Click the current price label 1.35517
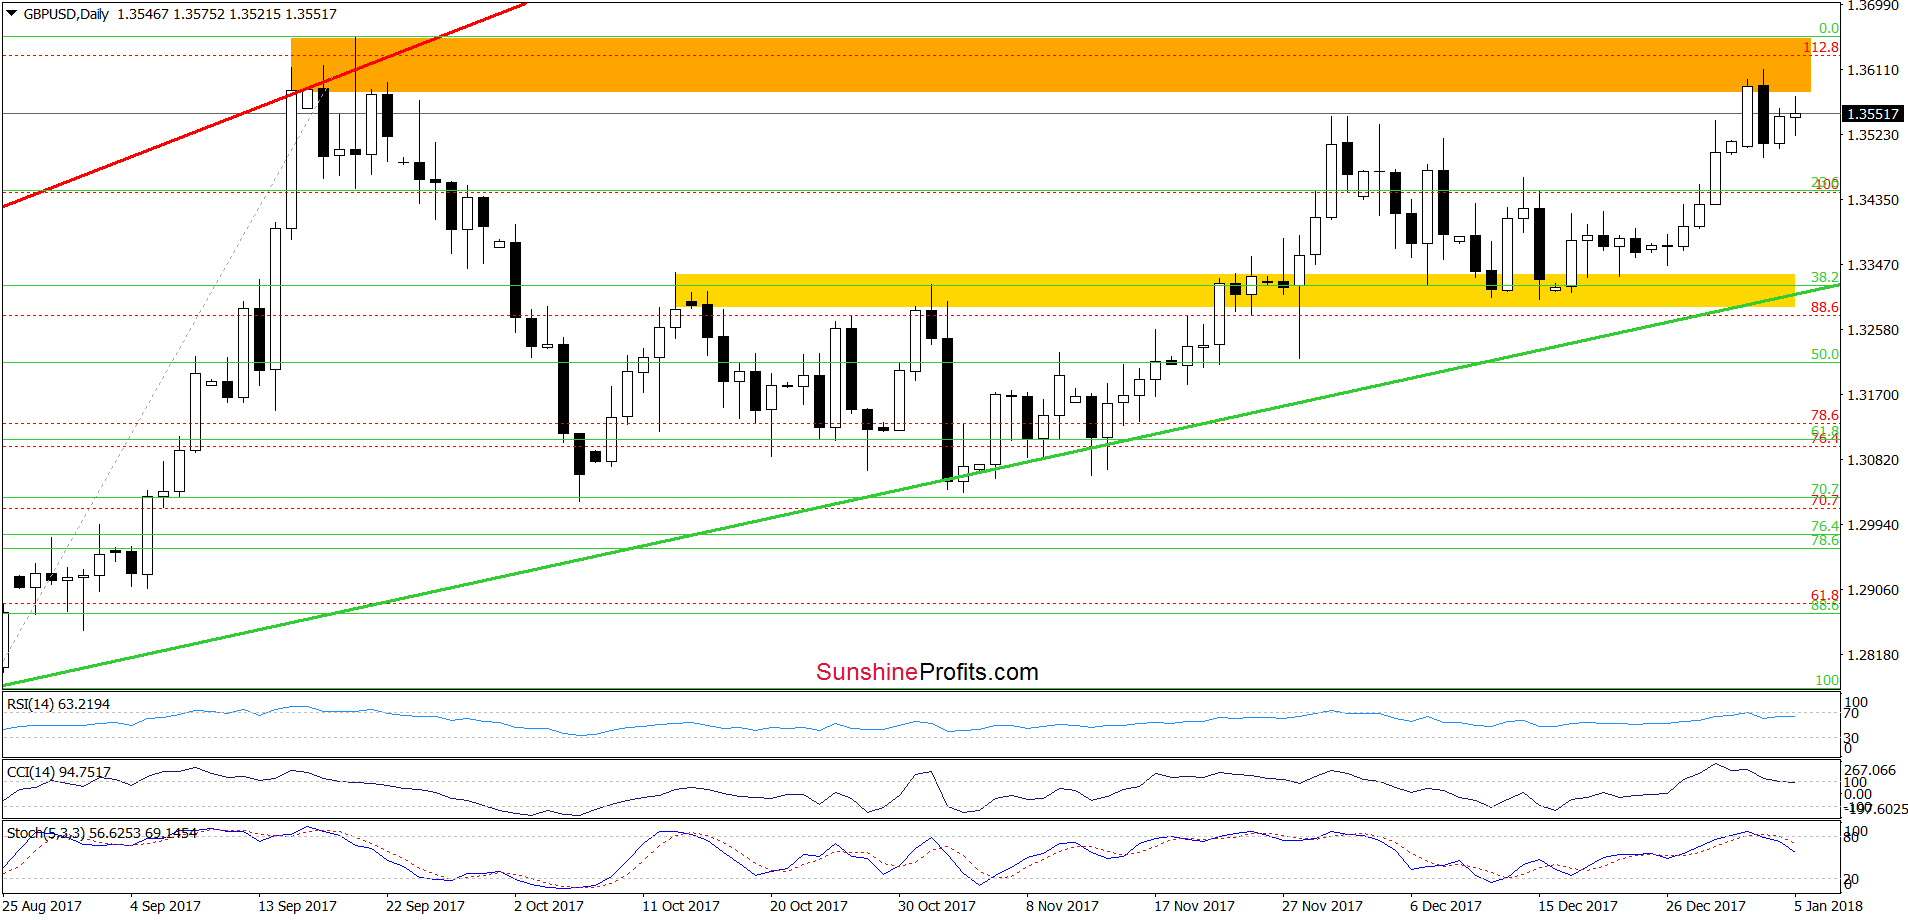Screen dimensions: 1908x920 [x=1872, y=114]
